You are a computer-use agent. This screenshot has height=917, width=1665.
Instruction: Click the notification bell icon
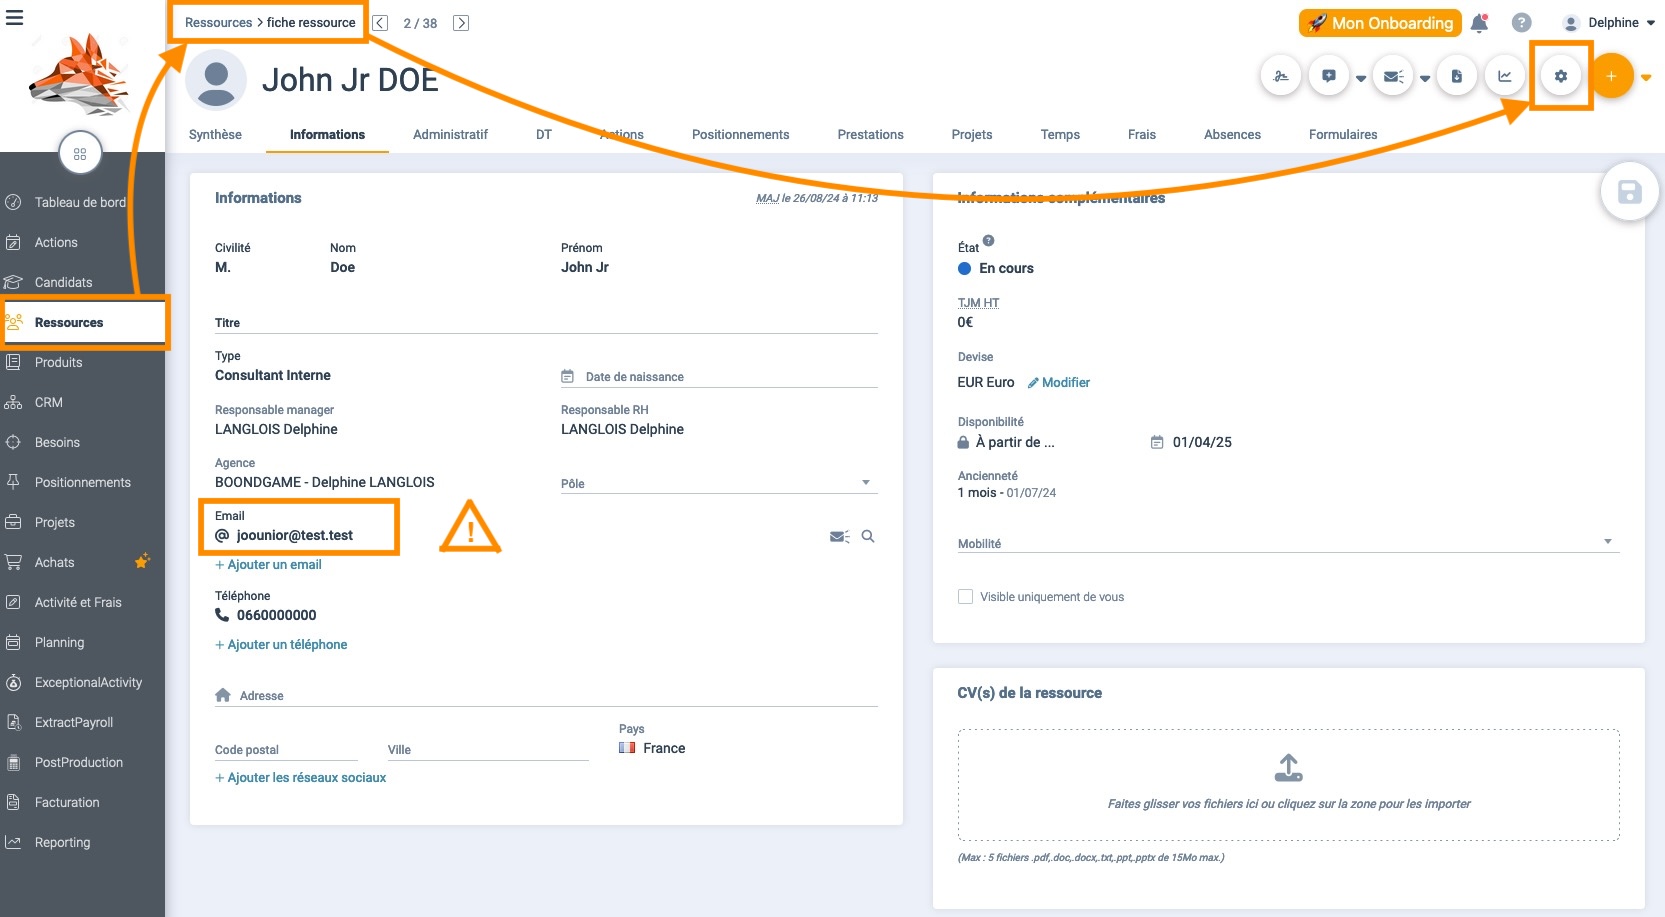(x=1479, y=23)
